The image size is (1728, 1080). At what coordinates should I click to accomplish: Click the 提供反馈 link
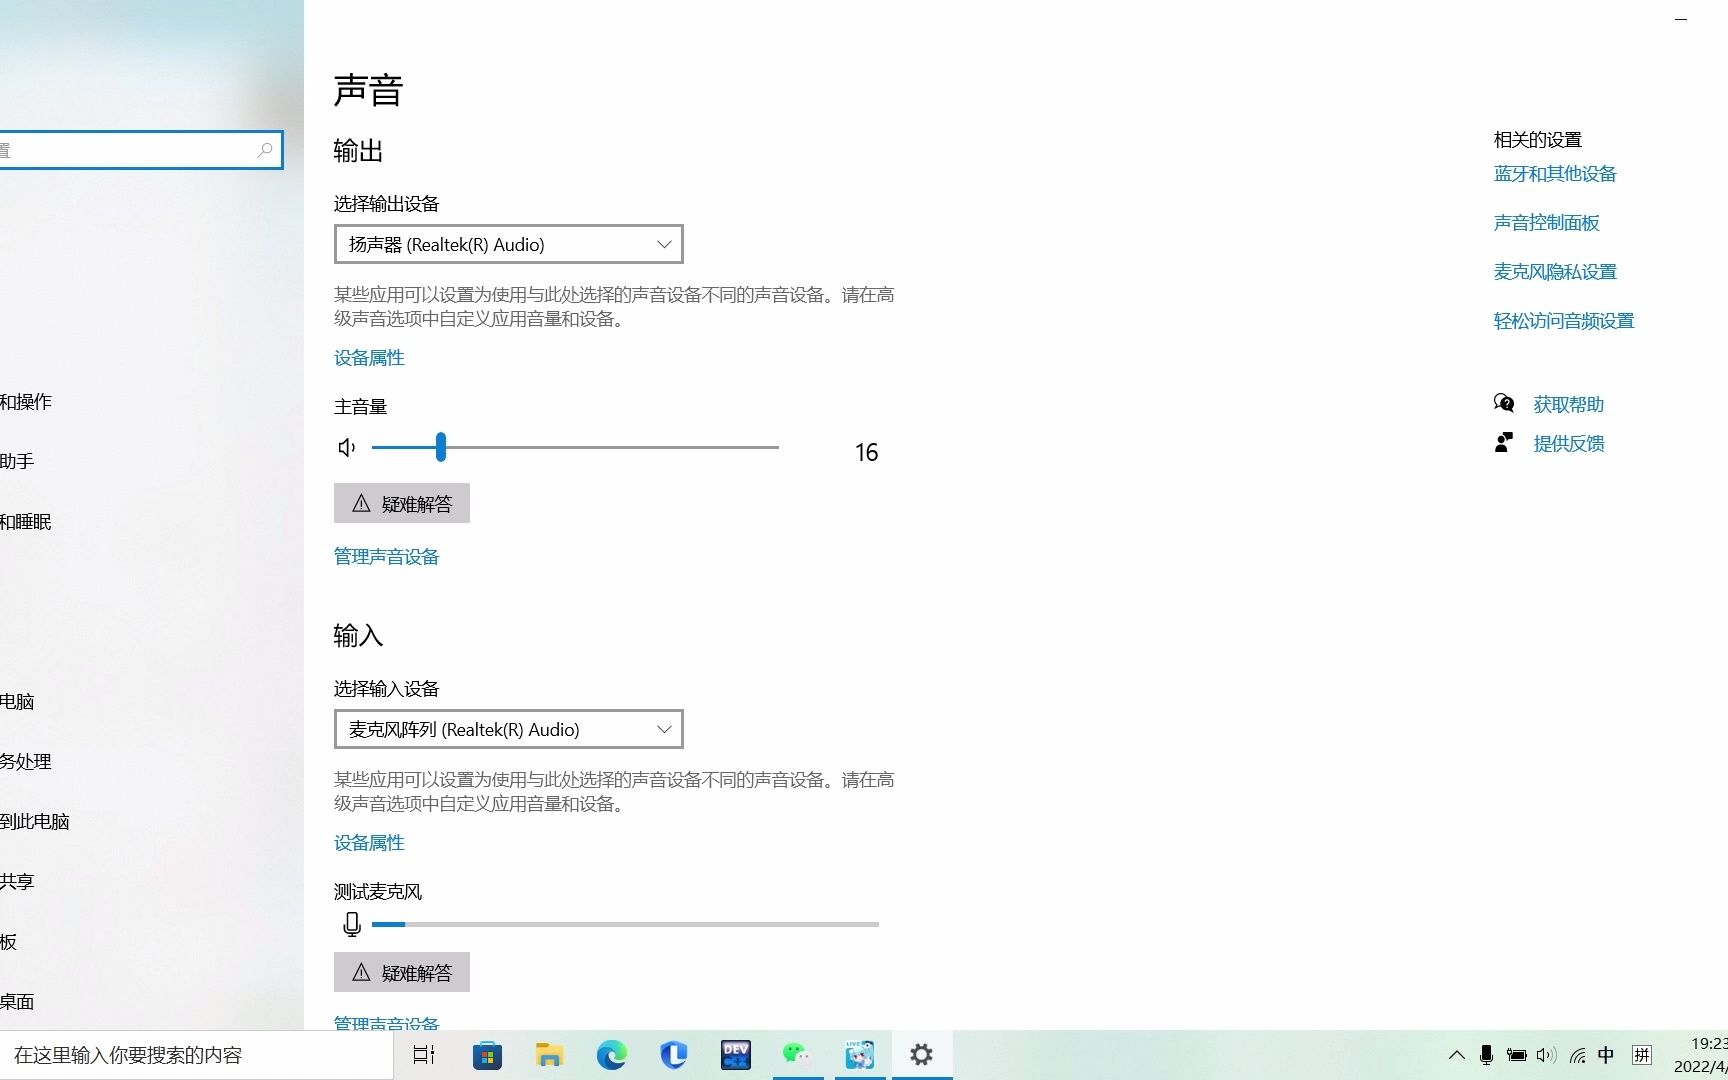click(x=1569, y=443)
